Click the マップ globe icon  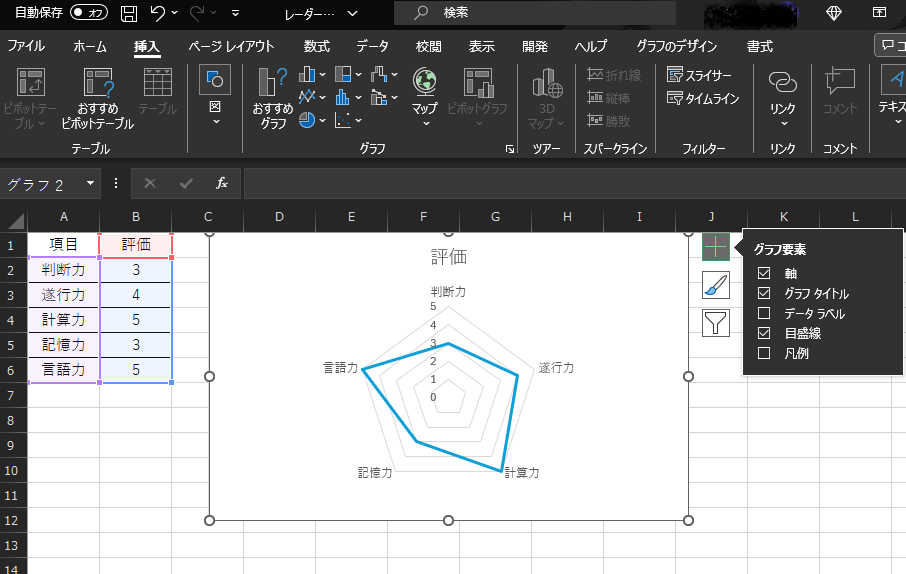click(425, 84)
